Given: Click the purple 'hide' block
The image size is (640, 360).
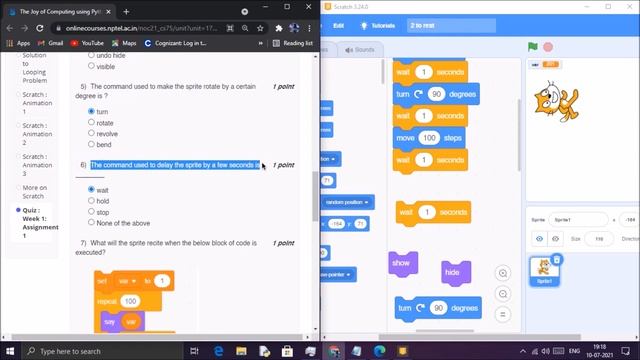Looking at the screenshot, I should [456, 273].
